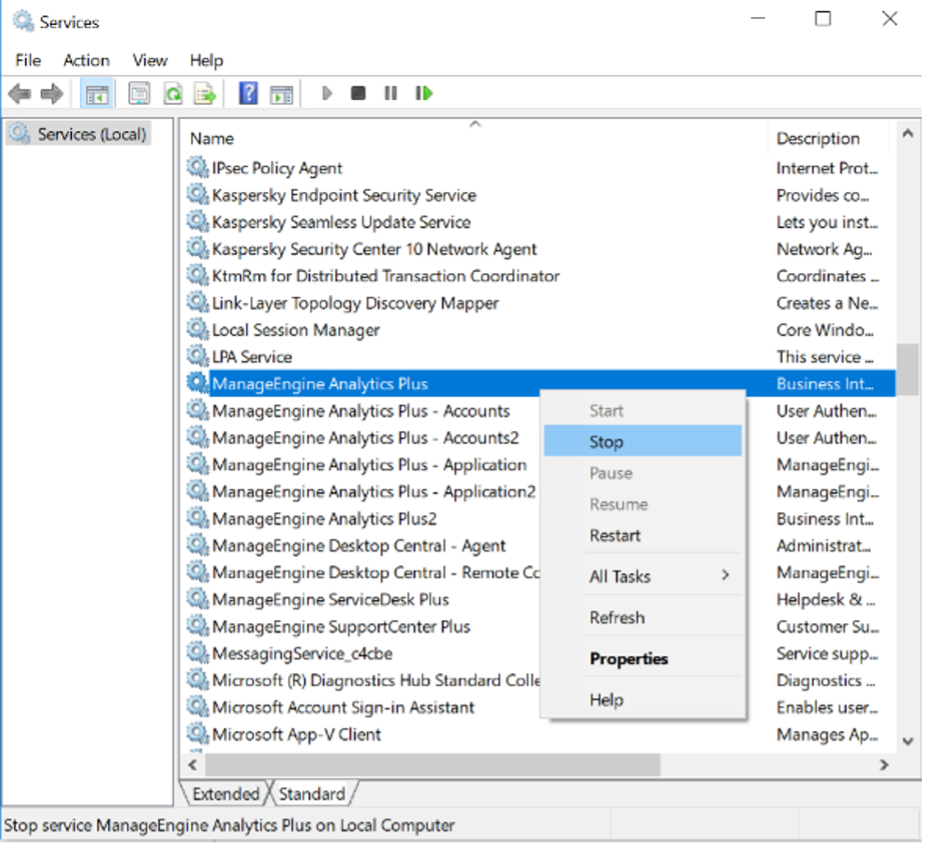The height and width of the screenshot is (846, 925).
Task: Toggle the Show/Hide Console Tree button
Action: click(97, 94)
